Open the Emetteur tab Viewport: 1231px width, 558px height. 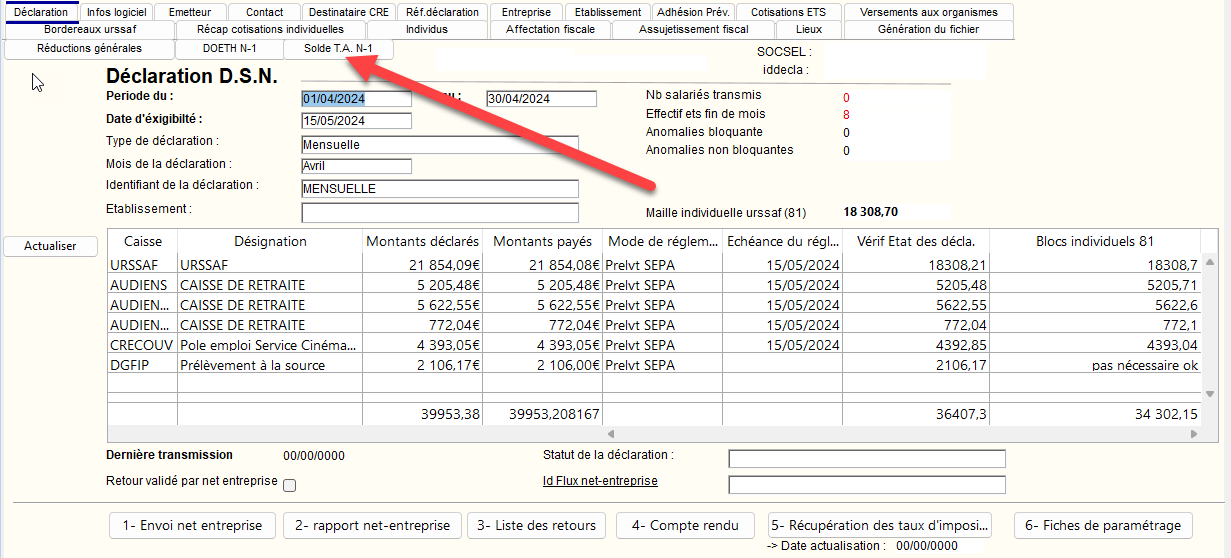click(x=190, y=12)
